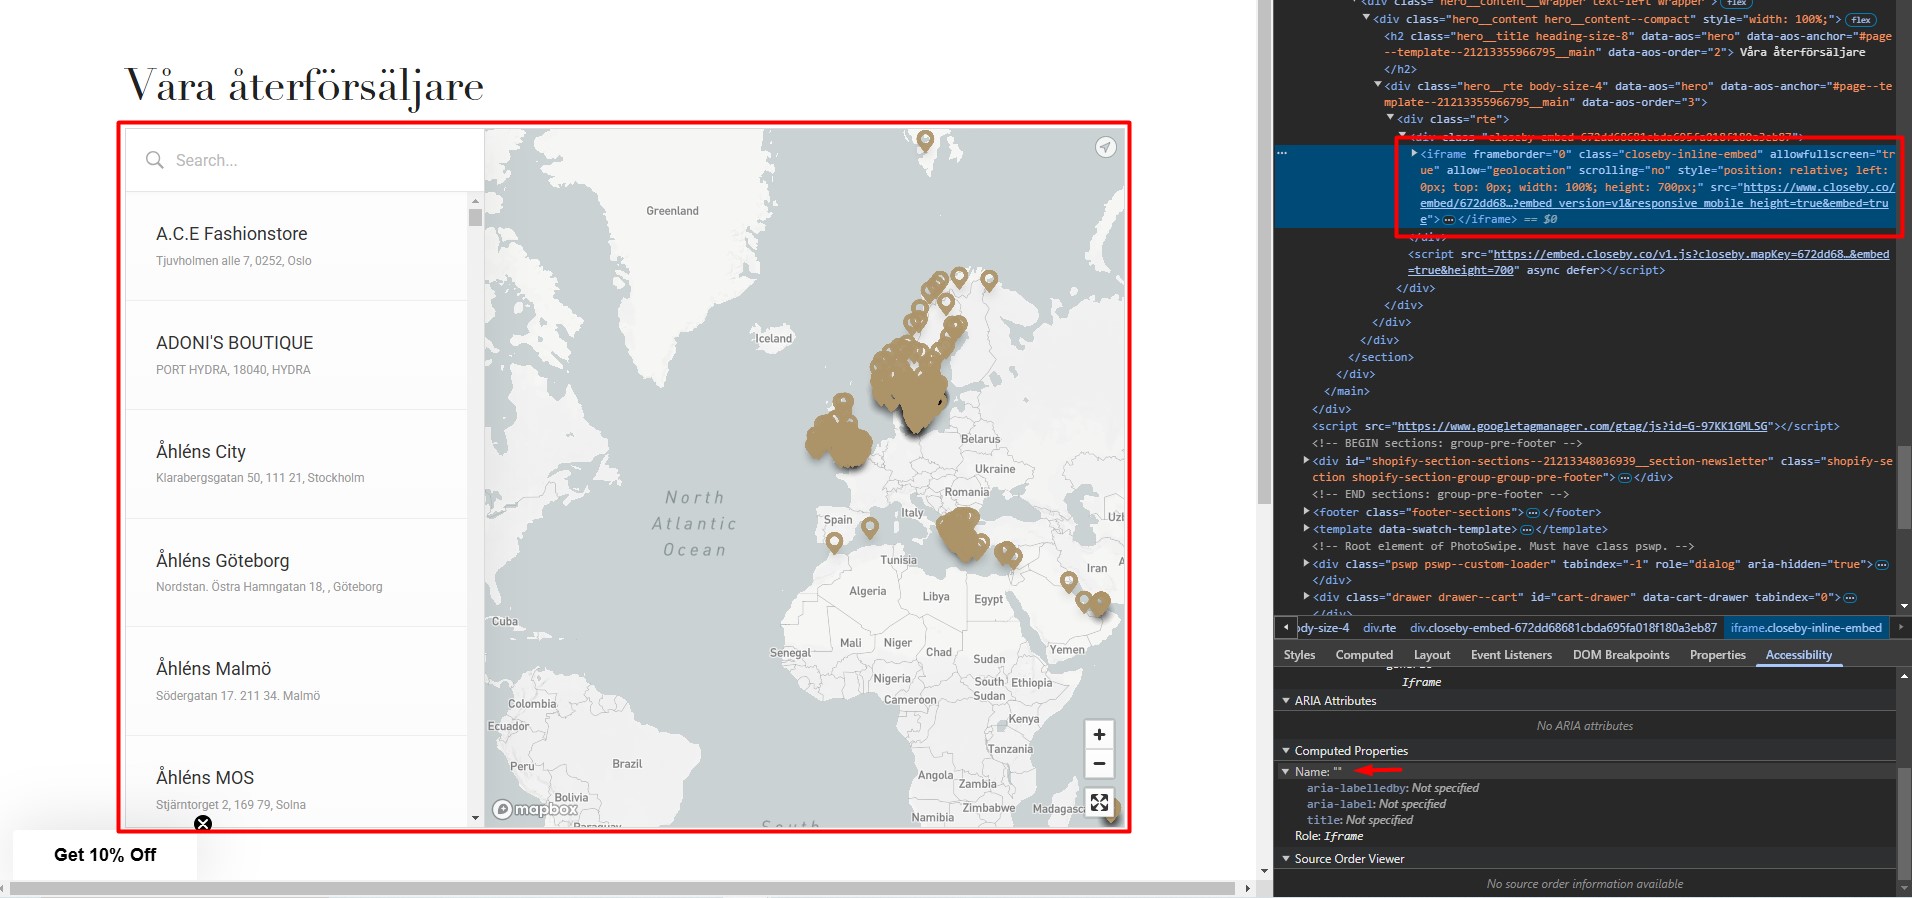
Task: Open the googletagmanager script URL link
Action: 1582,426
